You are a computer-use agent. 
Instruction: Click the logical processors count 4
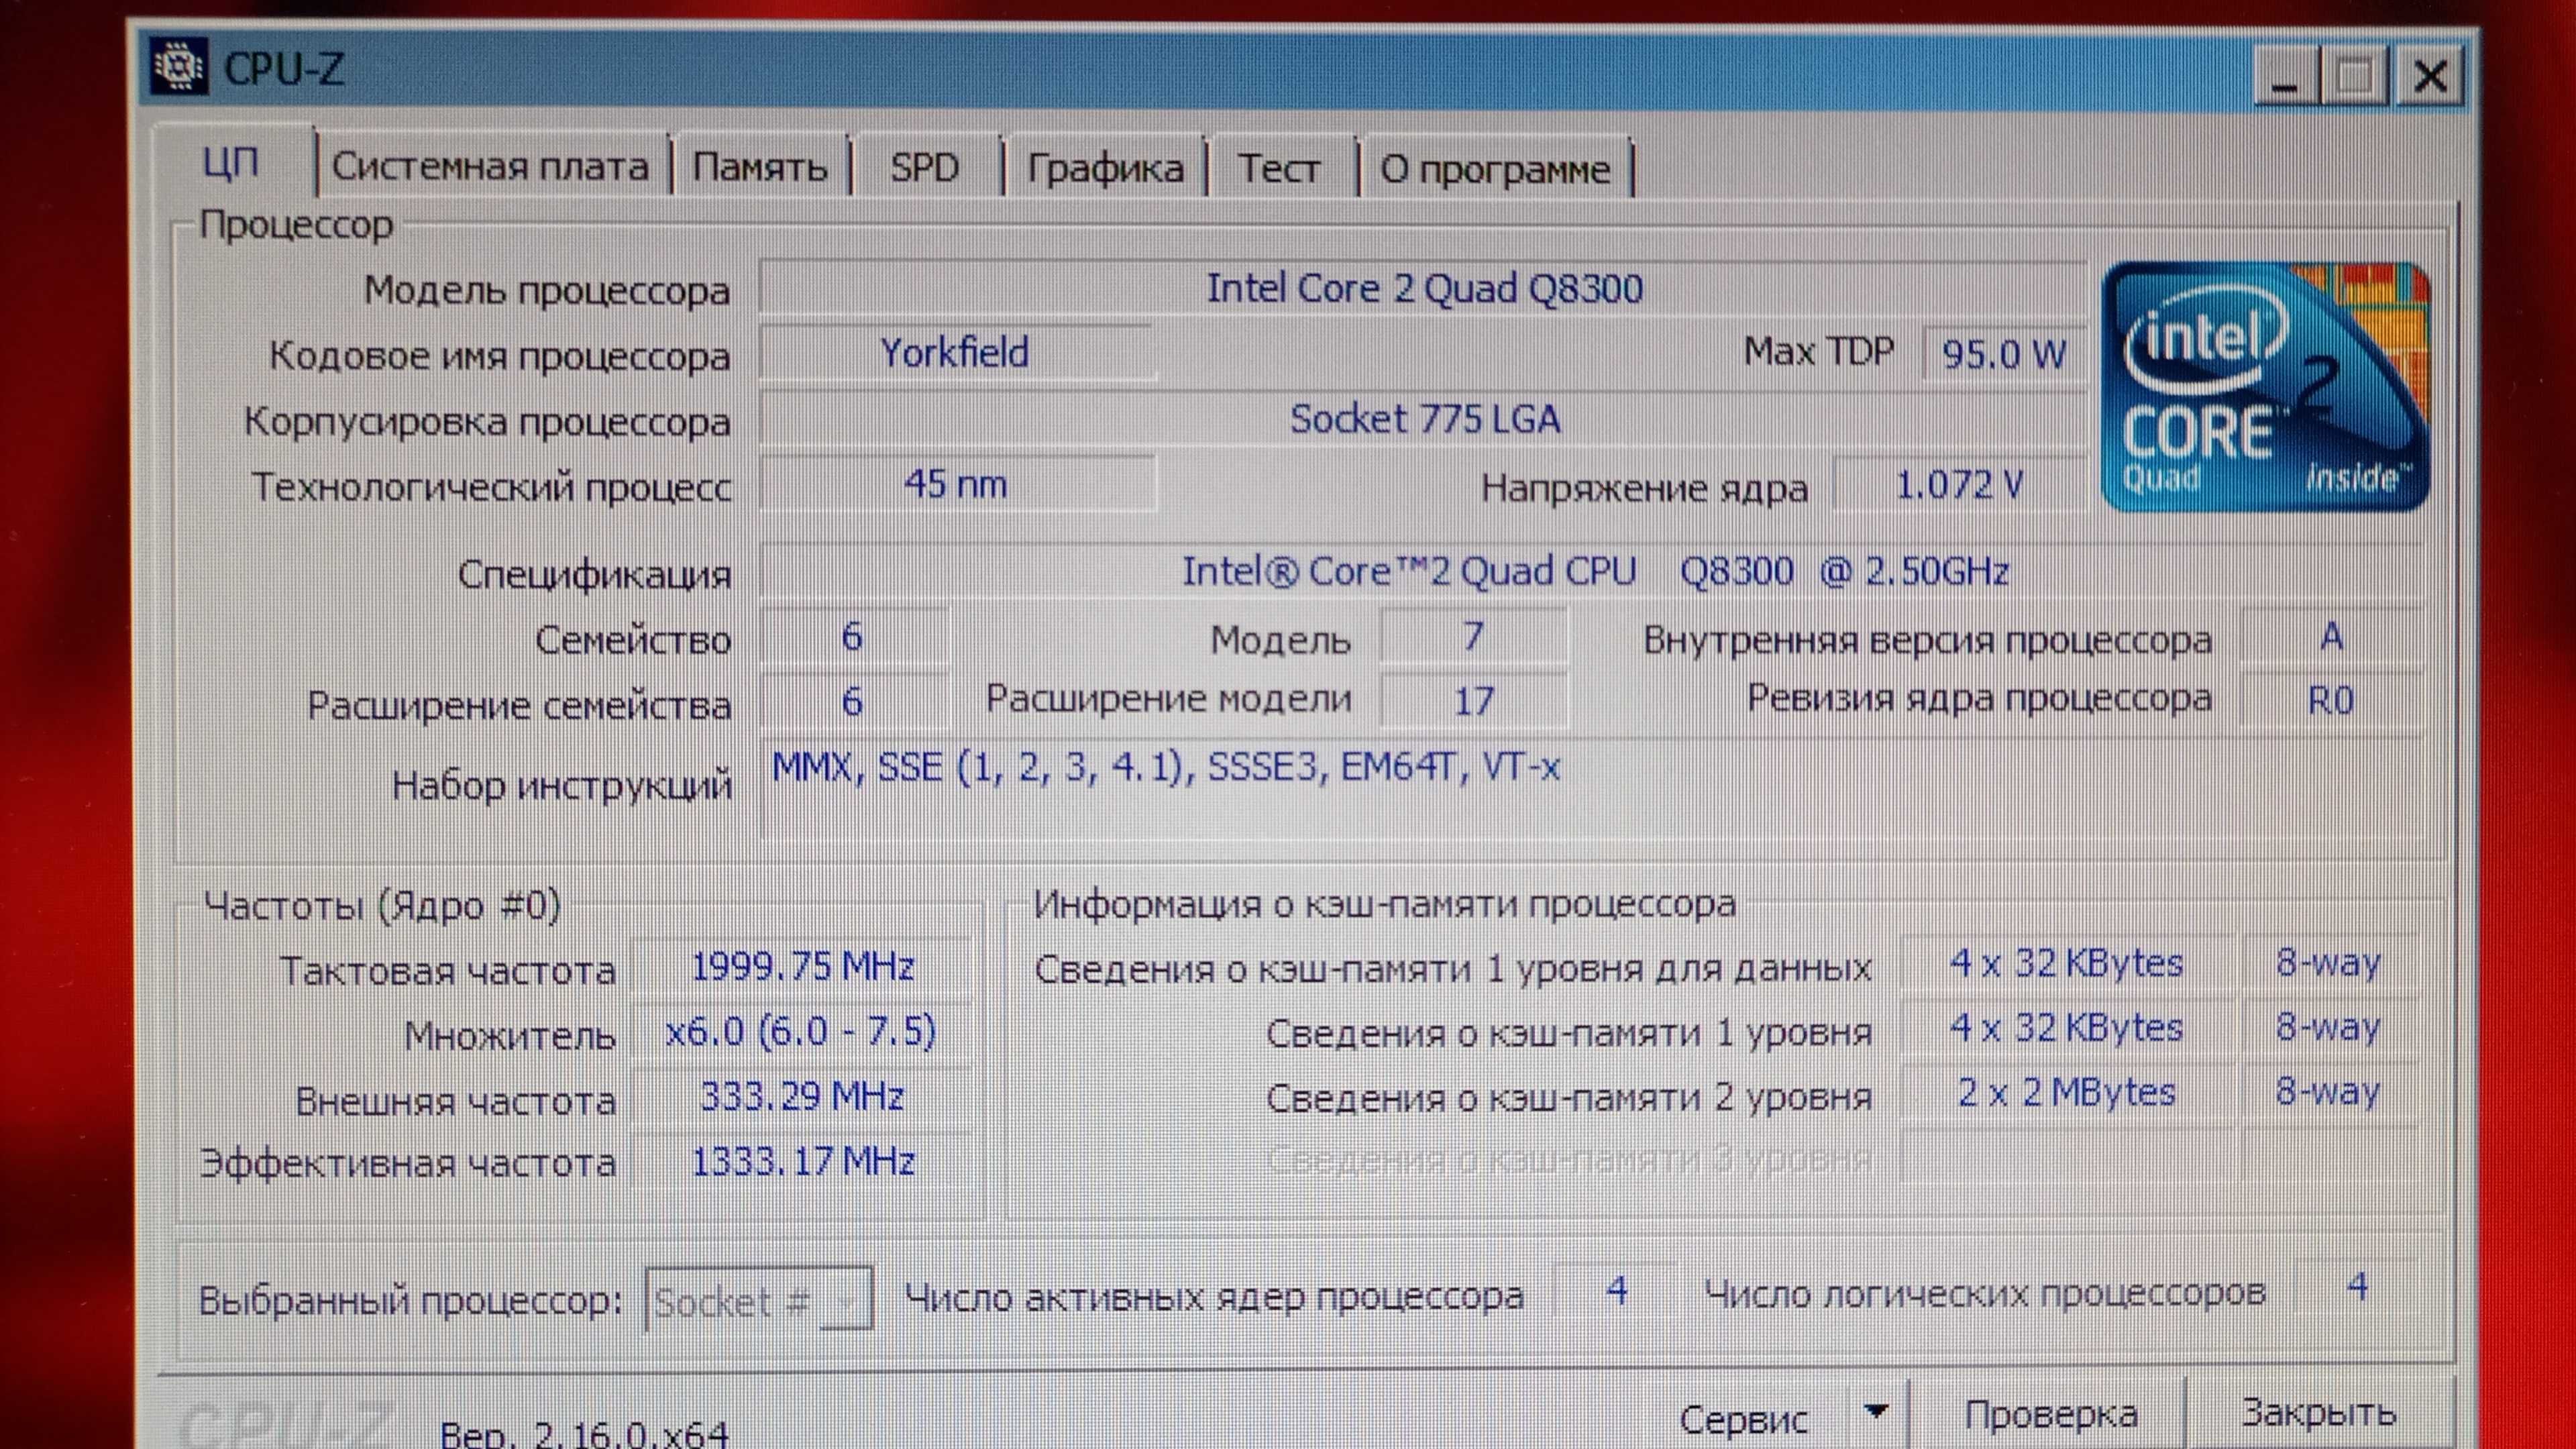tap(2357, 1287)
